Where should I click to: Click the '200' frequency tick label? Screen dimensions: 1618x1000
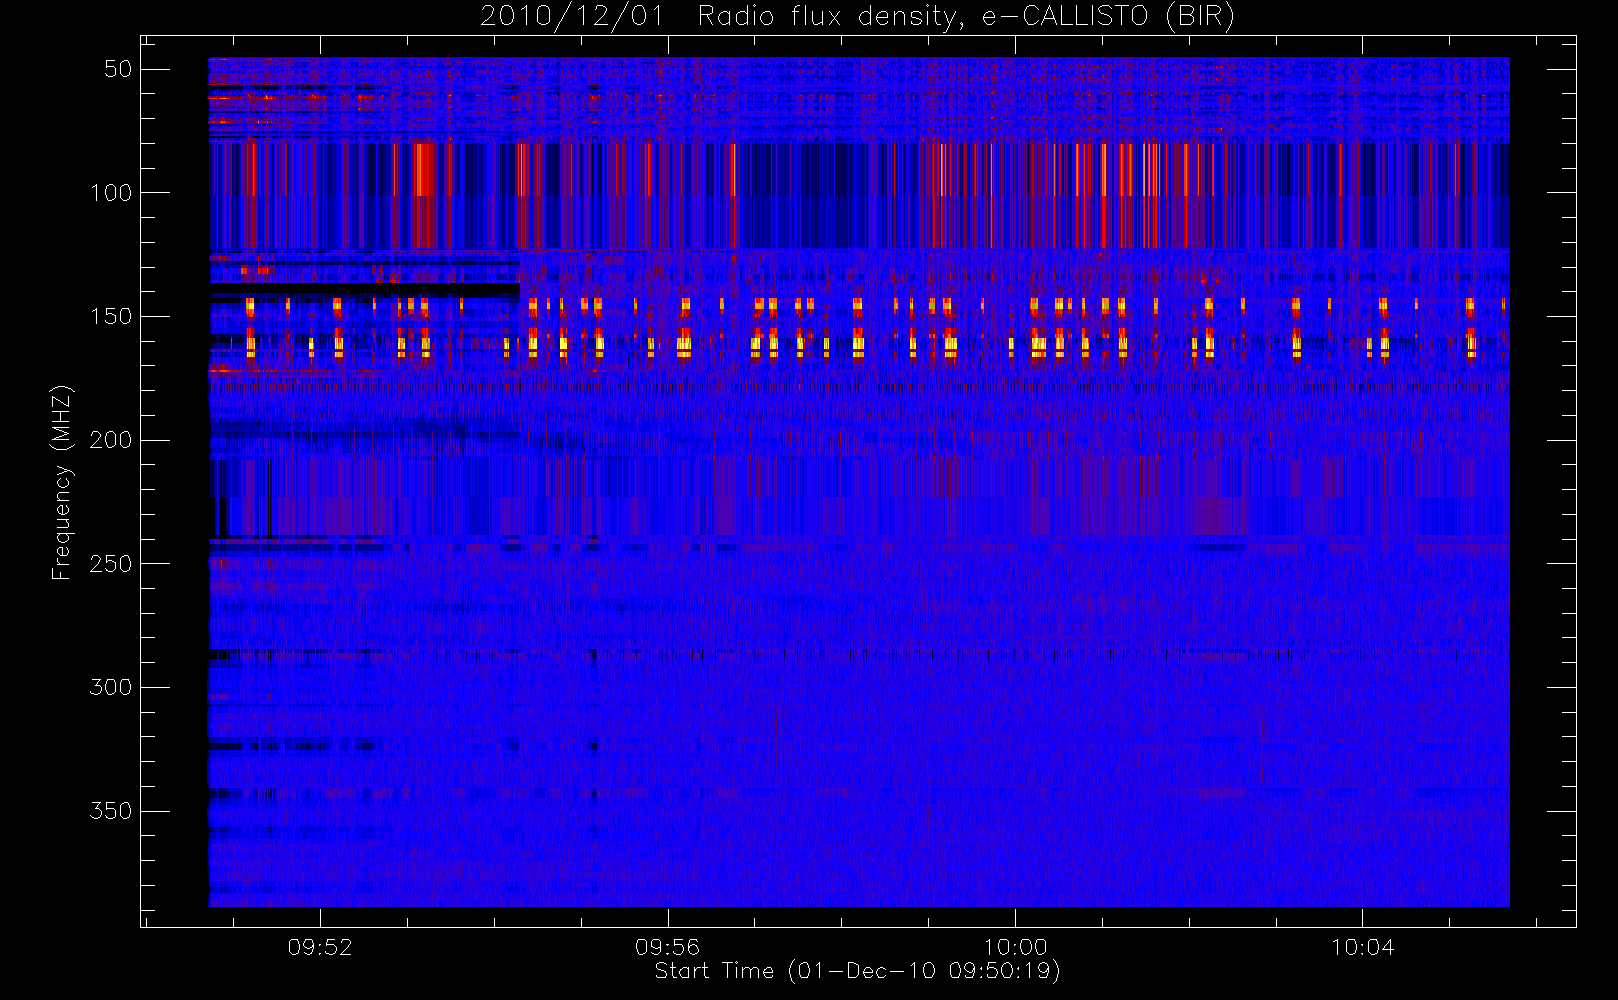[x=111, y=440]
